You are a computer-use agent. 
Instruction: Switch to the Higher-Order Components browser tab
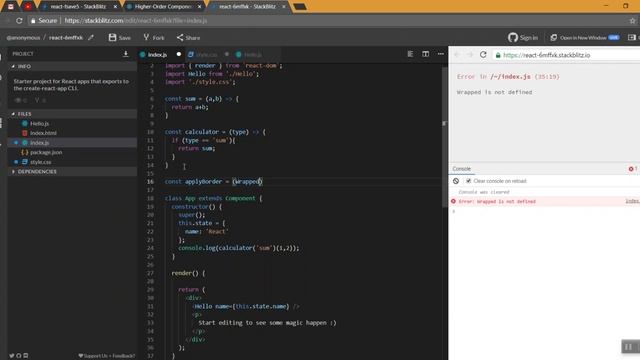[x=164, y=7]
